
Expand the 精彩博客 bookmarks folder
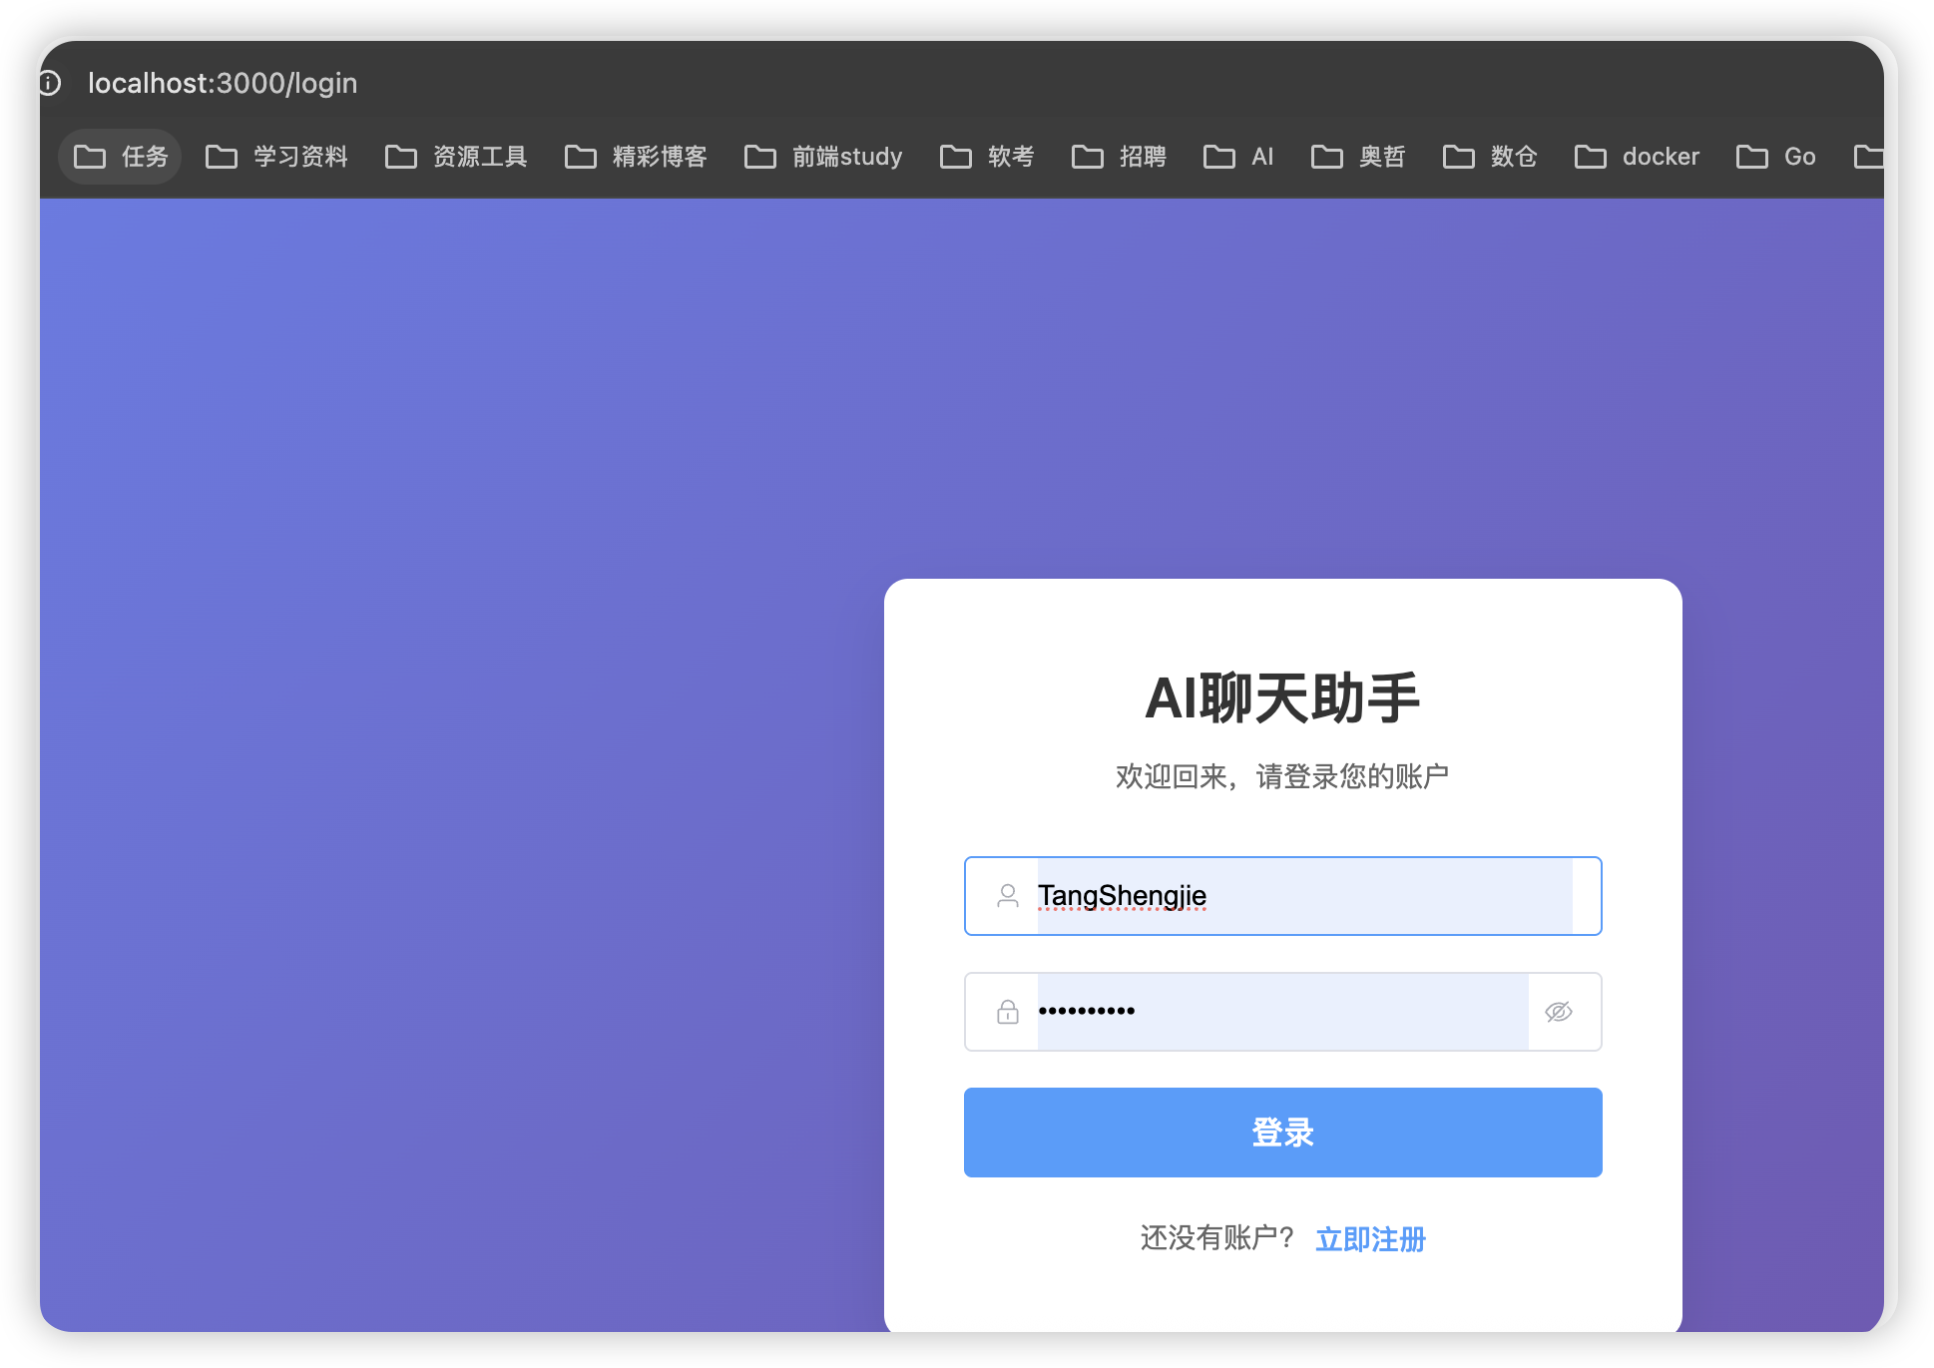(x=636, y=157)
